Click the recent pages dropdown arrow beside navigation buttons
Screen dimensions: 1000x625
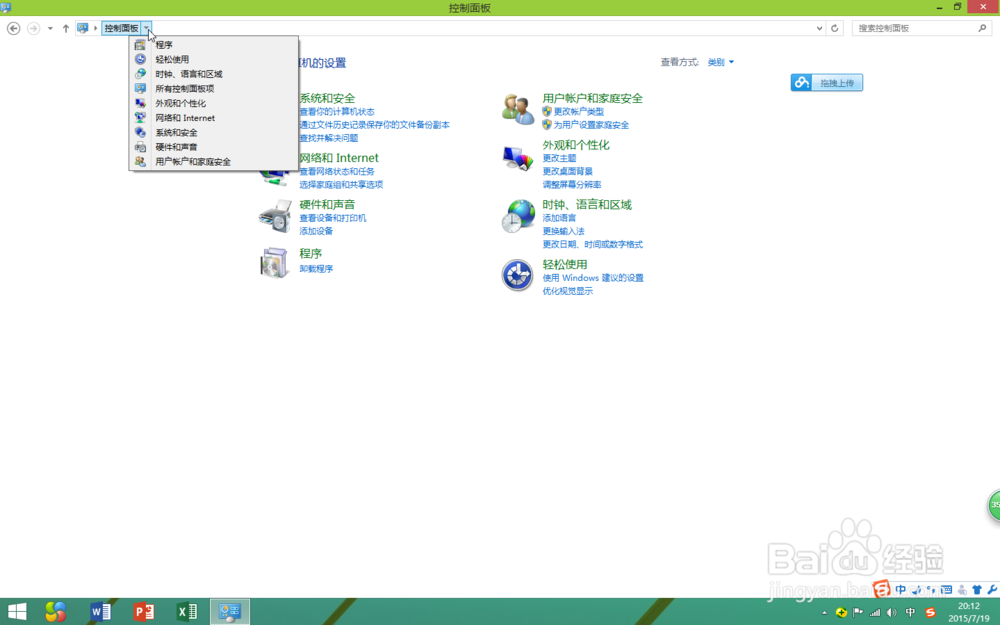50,28
